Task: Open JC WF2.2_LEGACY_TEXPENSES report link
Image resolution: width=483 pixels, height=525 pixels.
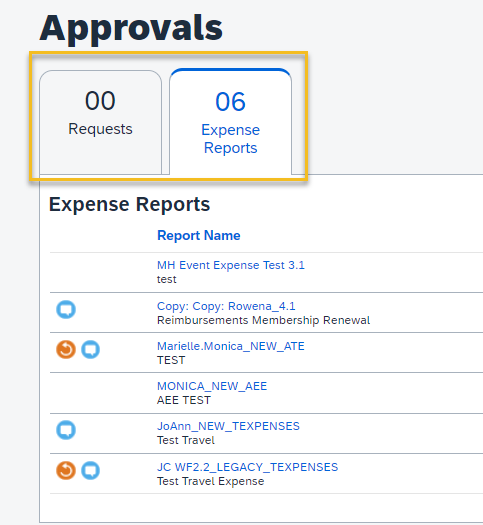Action: (x=247, y=467)
